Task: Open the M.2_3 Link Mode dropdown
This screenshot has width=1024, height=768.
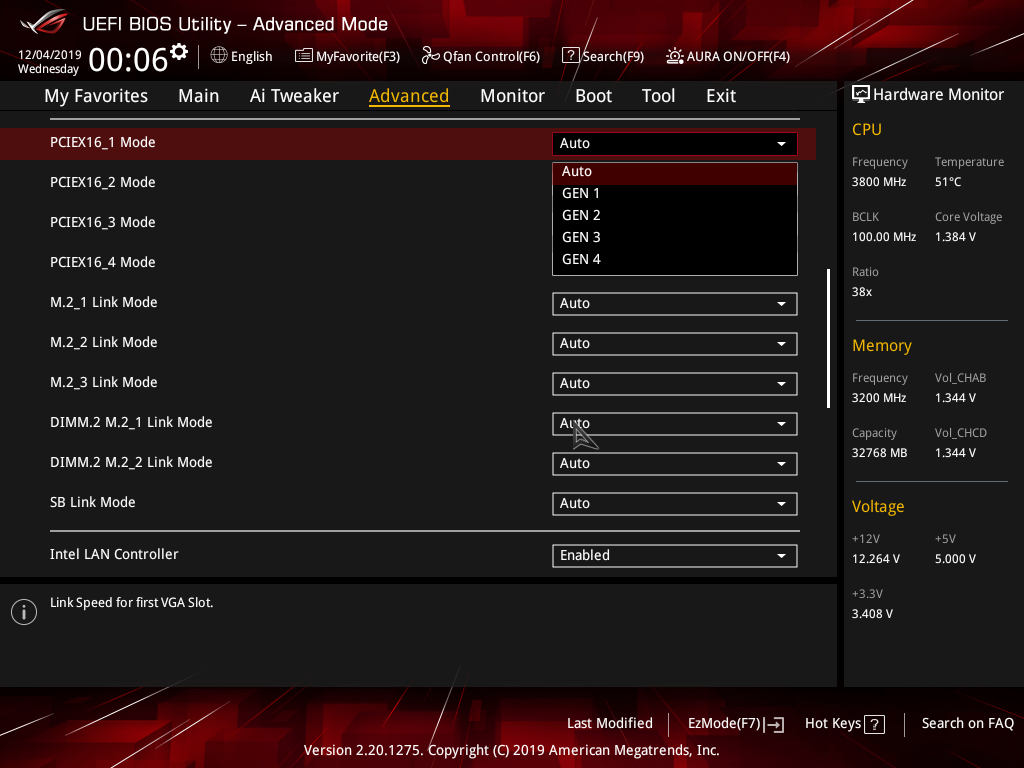Action: tap(675, 383)
